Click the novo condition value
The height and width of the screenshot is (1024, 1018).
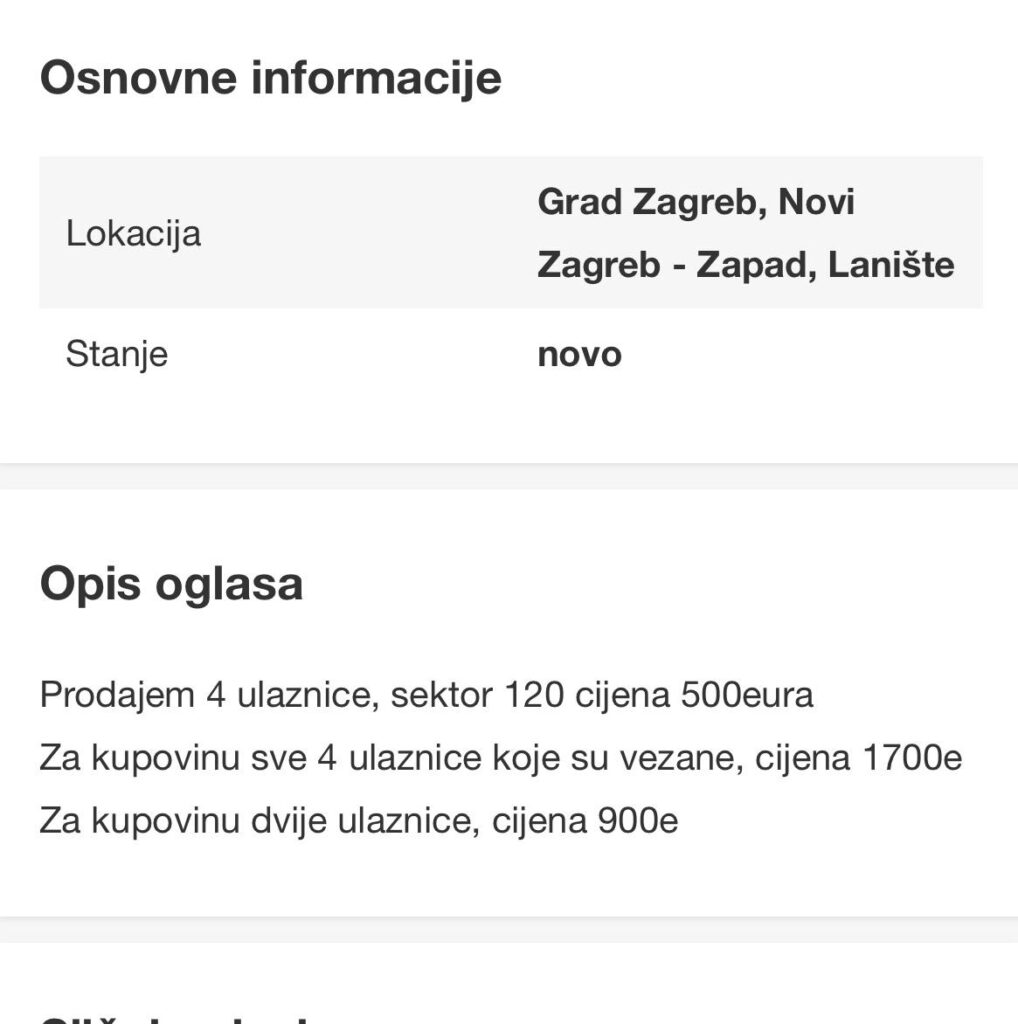pos(579,355)
